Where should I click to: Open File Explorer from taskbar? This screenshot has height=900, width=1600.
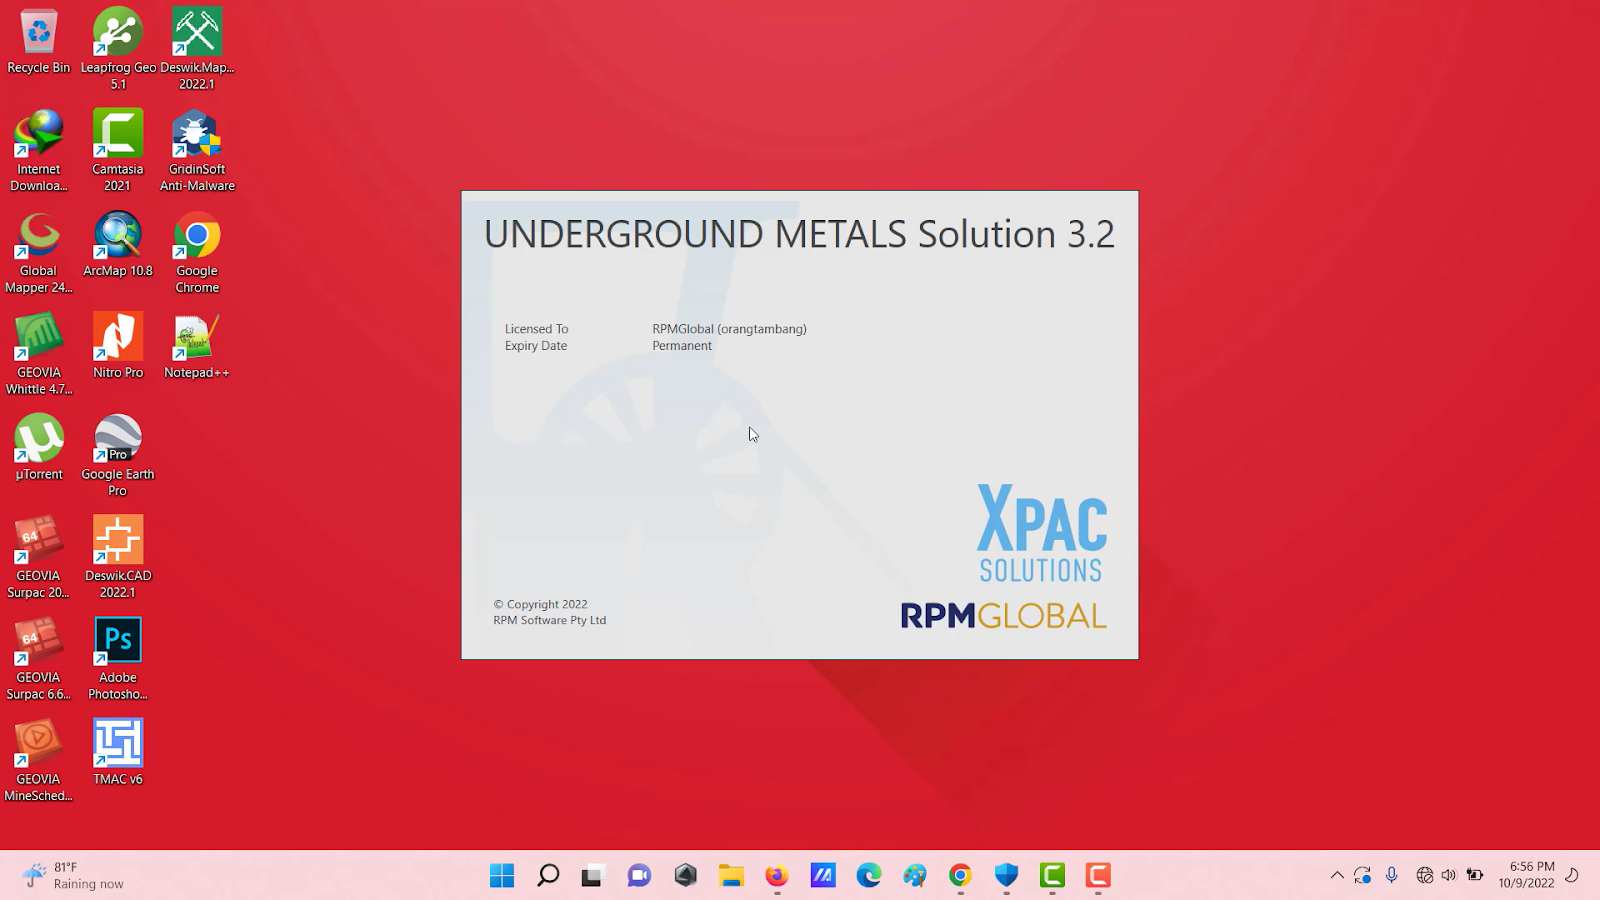pos(731,876)
